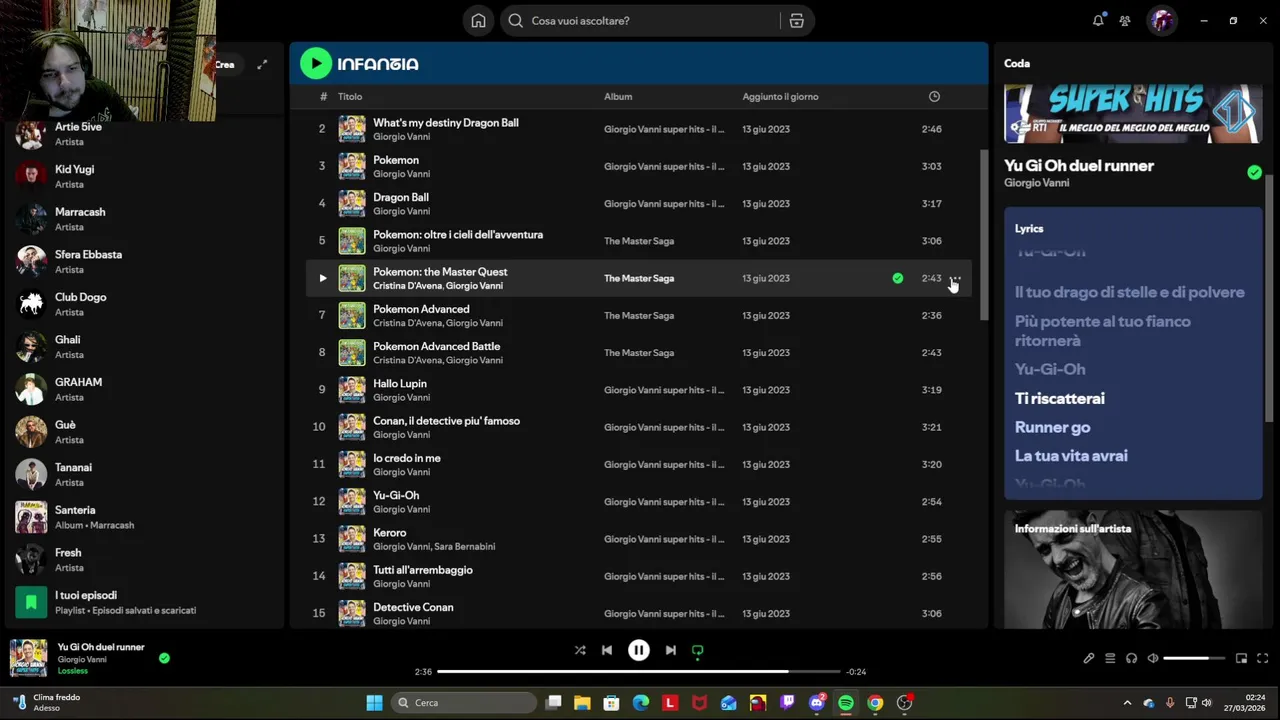The image size is (1280, 720).
Task: Open Google Chrome in taskbar
Action: [875, 703]
